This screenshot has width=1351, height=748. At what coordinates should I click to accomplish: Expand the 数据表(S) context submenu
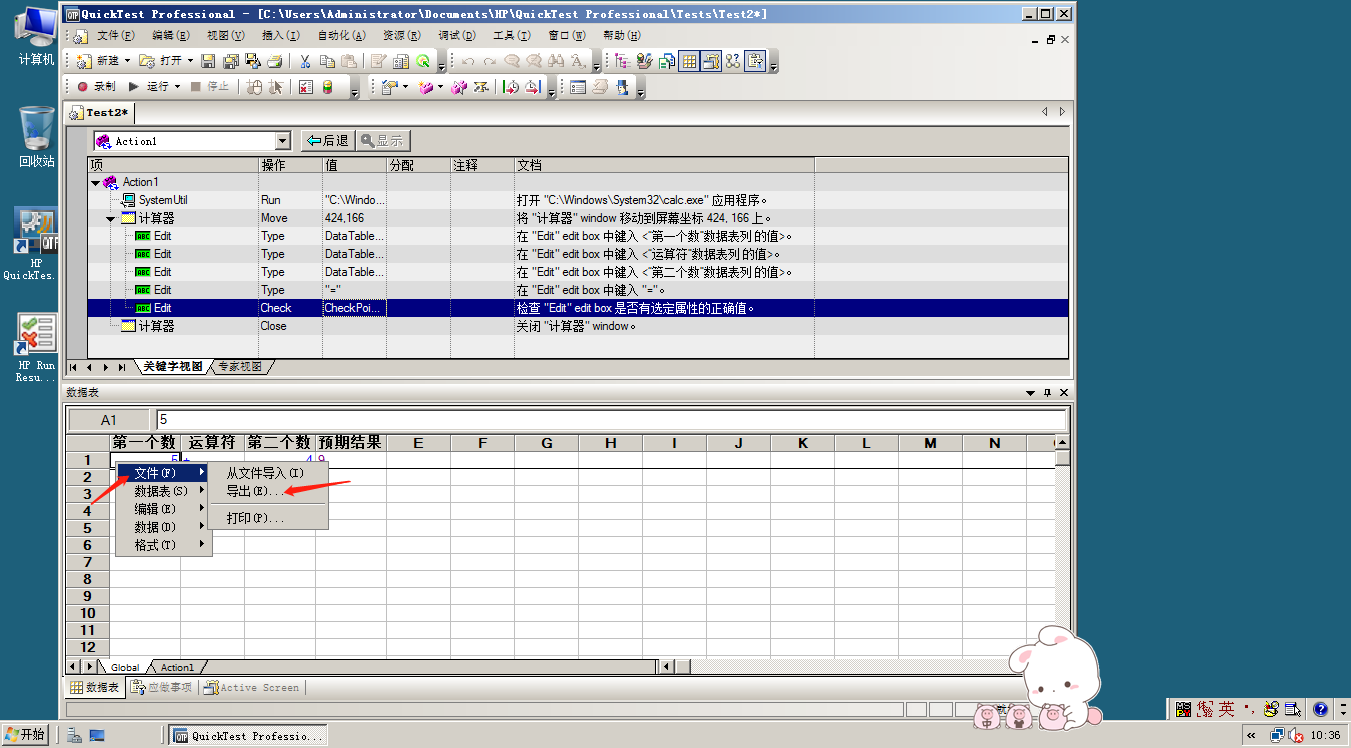pyautogui.click(x=164, y=491)
